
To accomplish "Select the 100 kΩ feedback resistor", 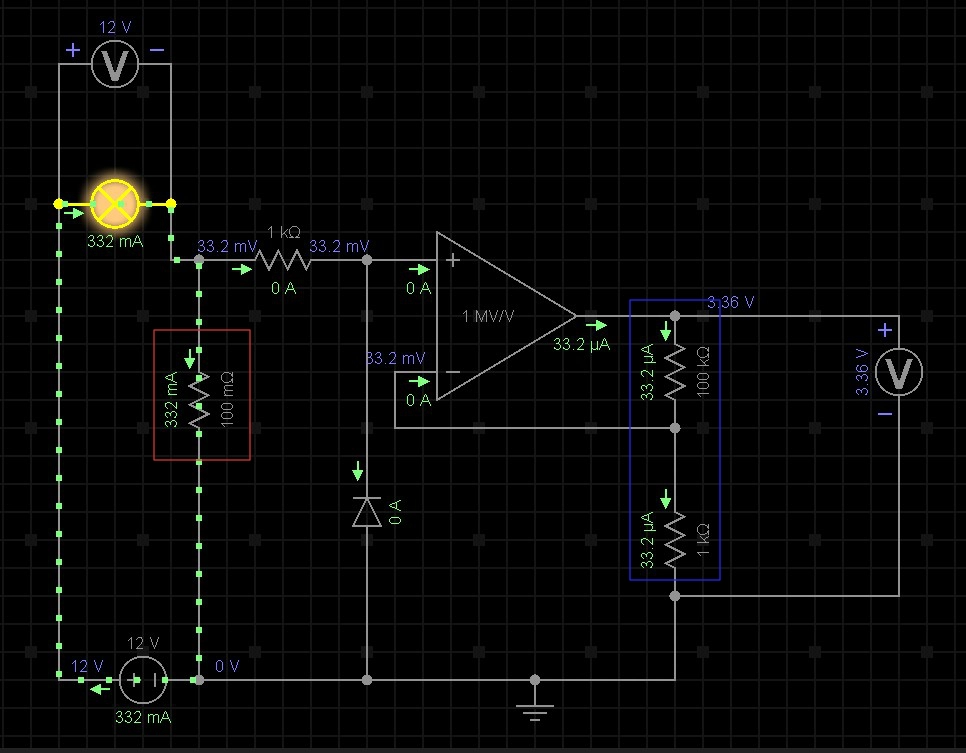I will [675, 372].
